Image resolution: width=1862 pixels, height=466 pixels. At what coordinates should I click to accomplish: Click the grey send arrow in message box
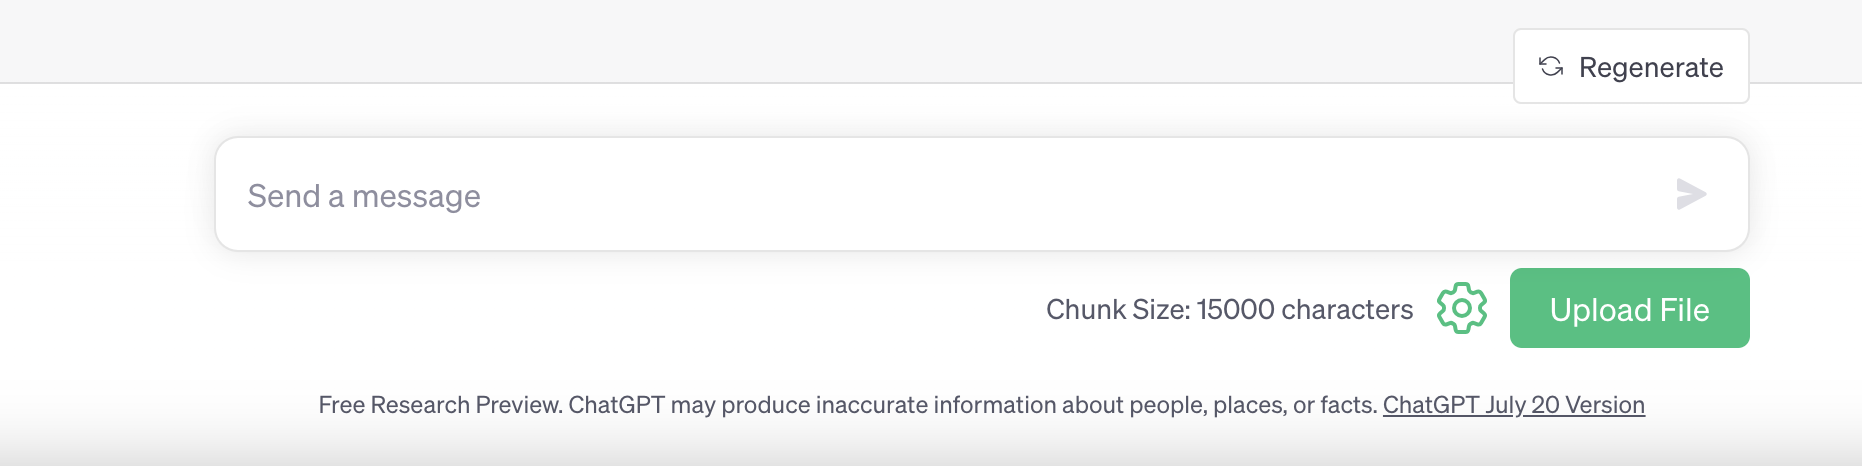pos(1690,194)
